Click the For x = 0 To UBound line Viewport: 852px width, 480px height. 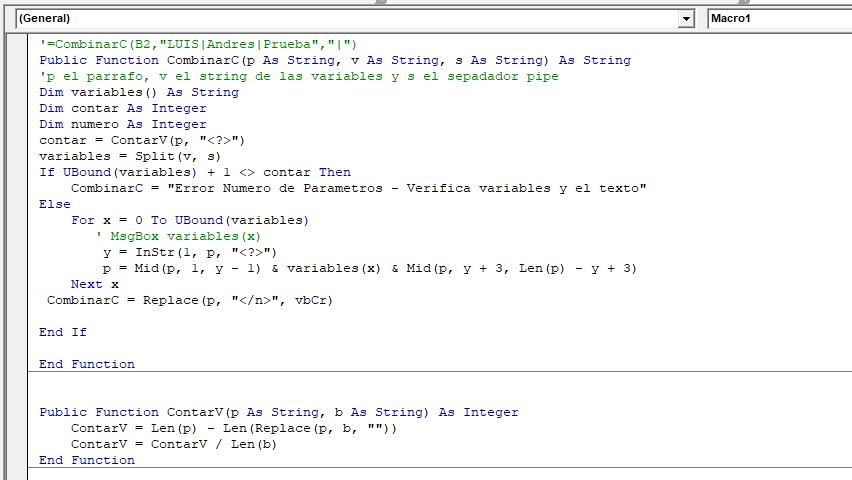[190, 220]
